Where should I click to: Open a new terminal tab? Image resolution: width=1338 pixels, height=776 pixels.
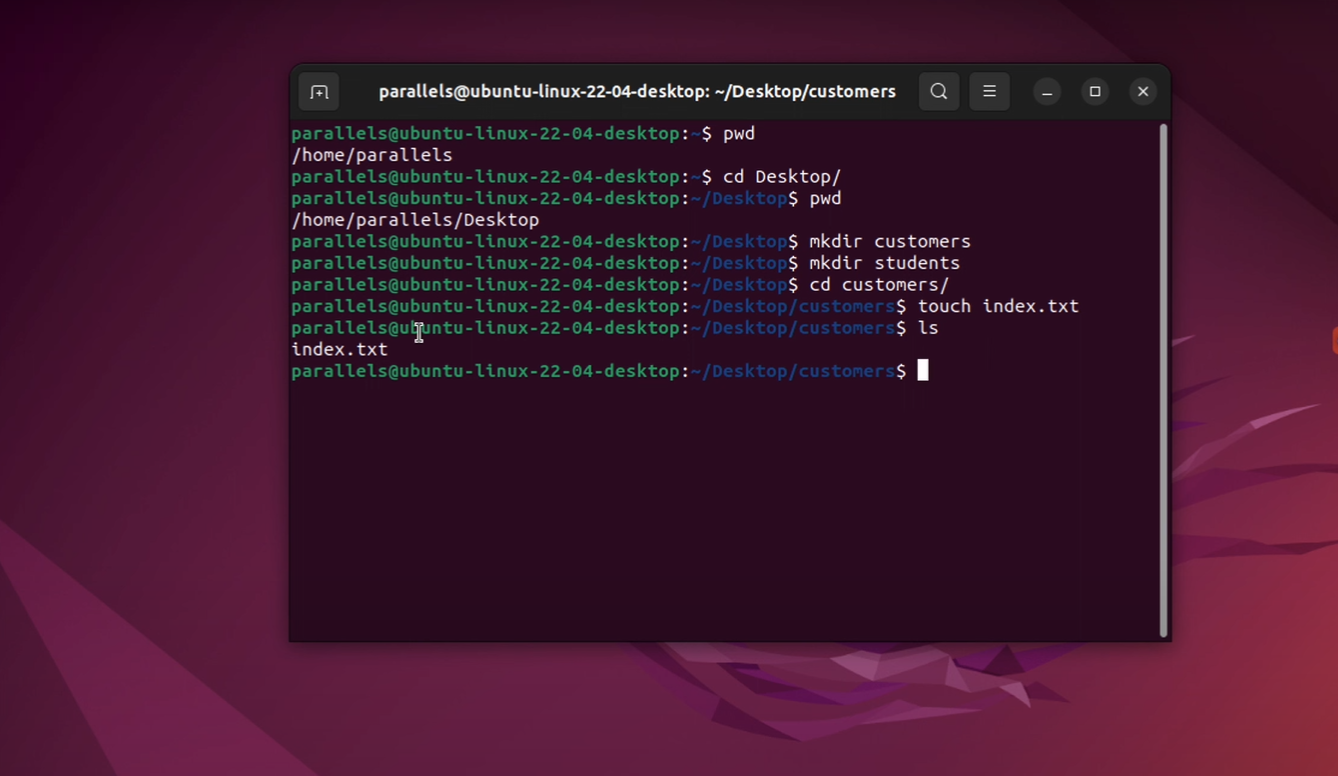pyautogui.click(x=319, y=92)
